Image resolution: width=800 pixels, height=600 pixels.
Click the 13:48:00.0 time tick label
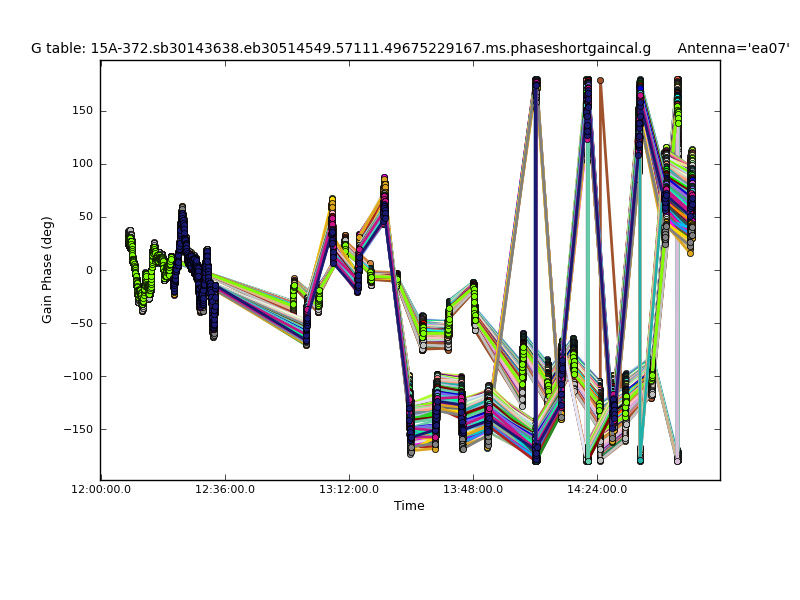473,489
